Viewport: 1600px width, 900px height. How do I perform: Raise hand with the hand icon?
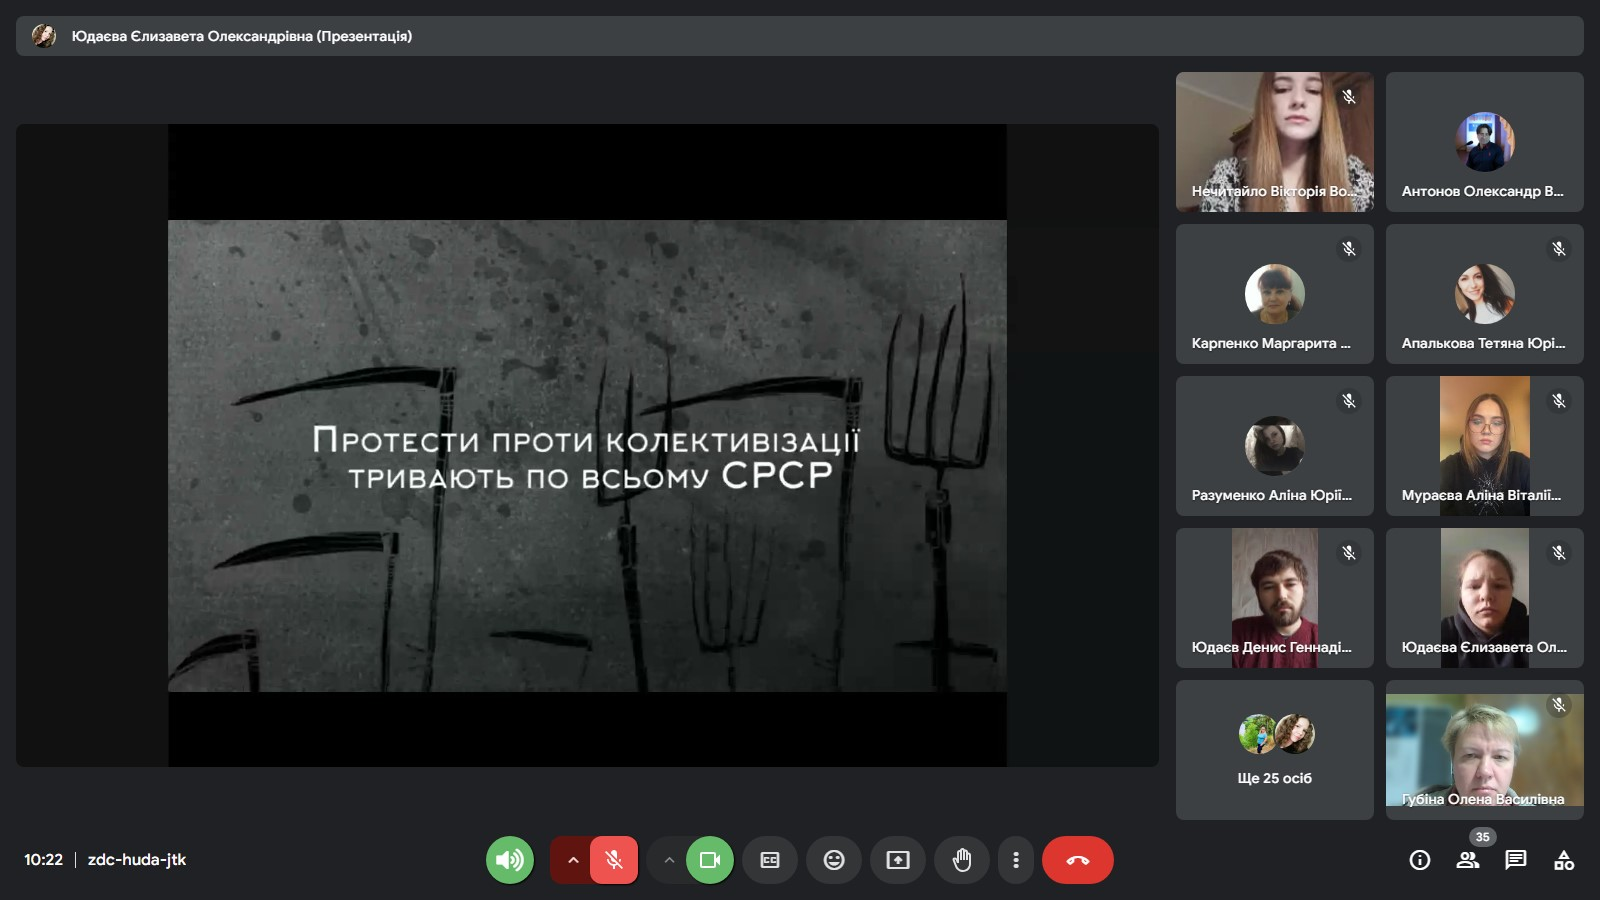962,860
